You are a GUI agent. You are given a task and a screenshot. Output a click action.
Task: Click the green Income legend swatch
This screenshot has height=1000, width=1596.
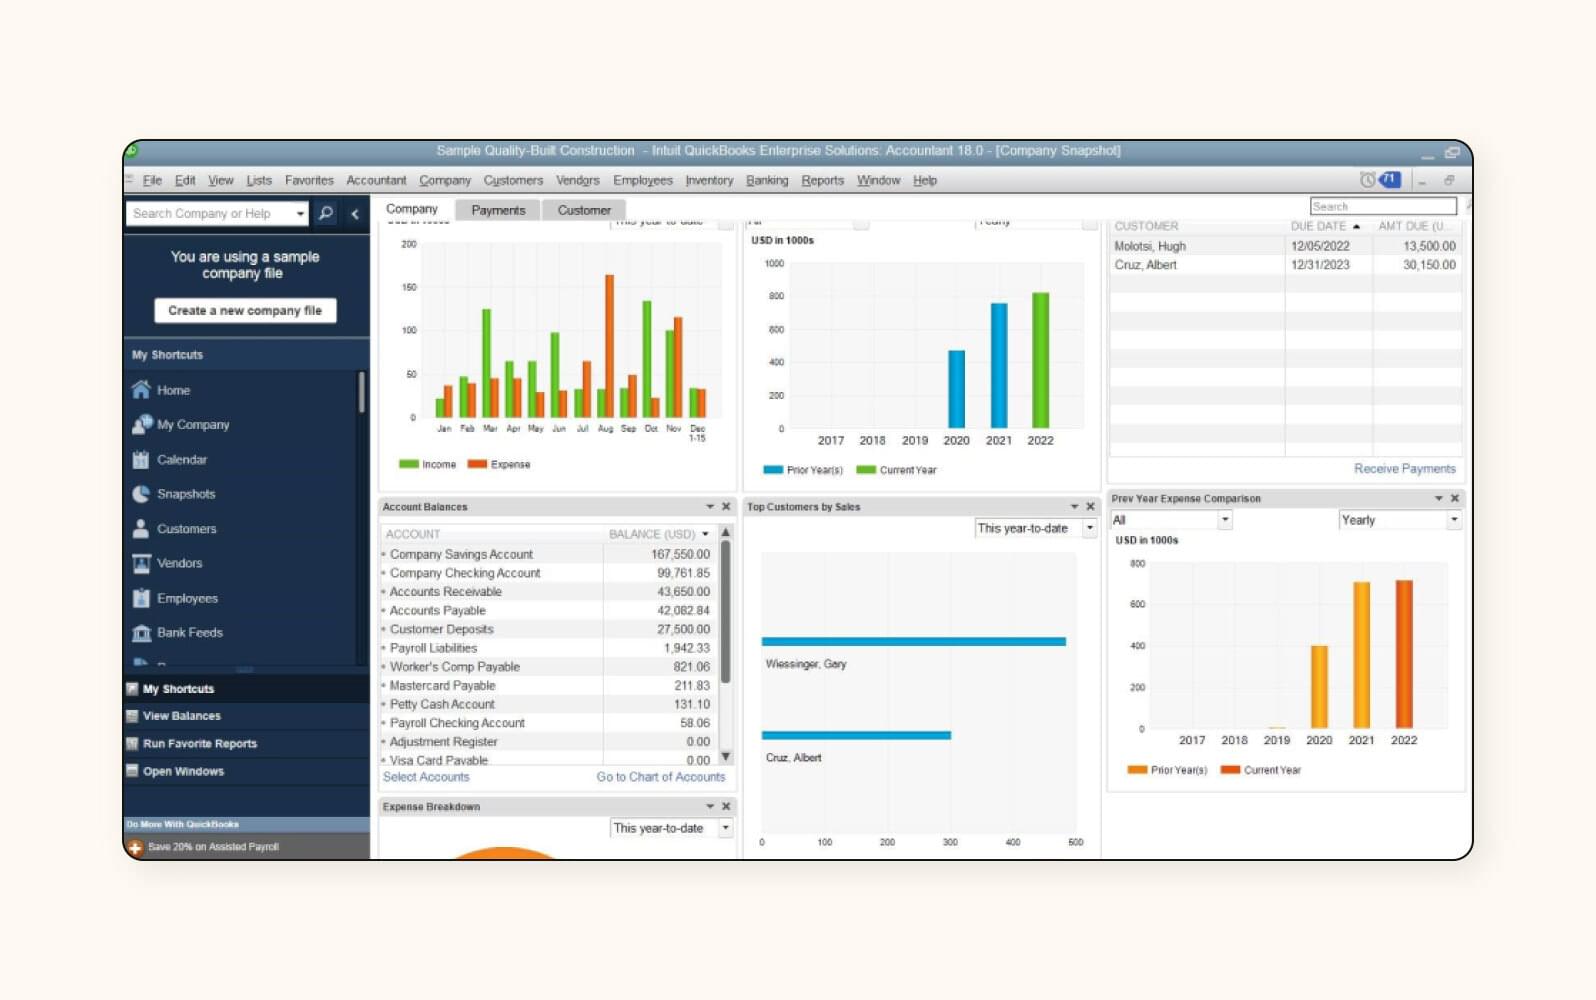[x=408, y=464]
